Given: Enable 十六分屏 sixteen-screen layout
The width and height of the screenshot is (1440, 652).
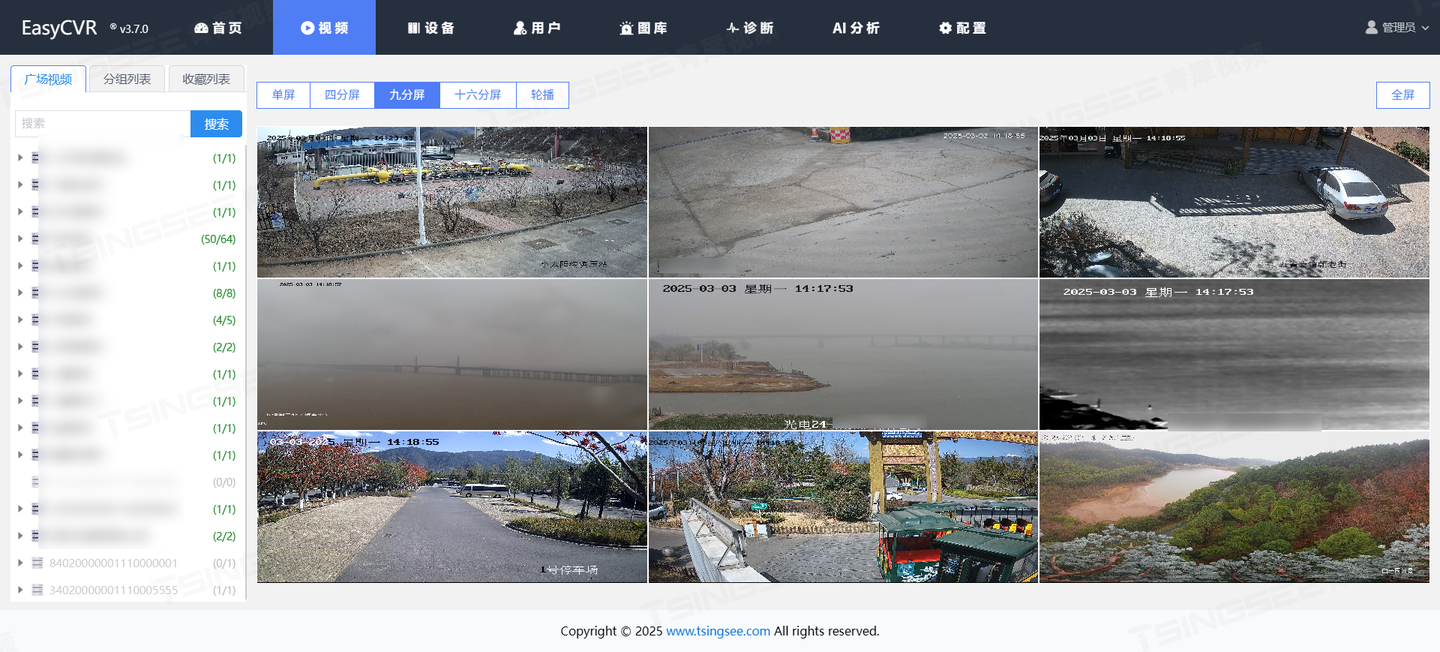Looking at the screenshot, I should tap(478, 94).
